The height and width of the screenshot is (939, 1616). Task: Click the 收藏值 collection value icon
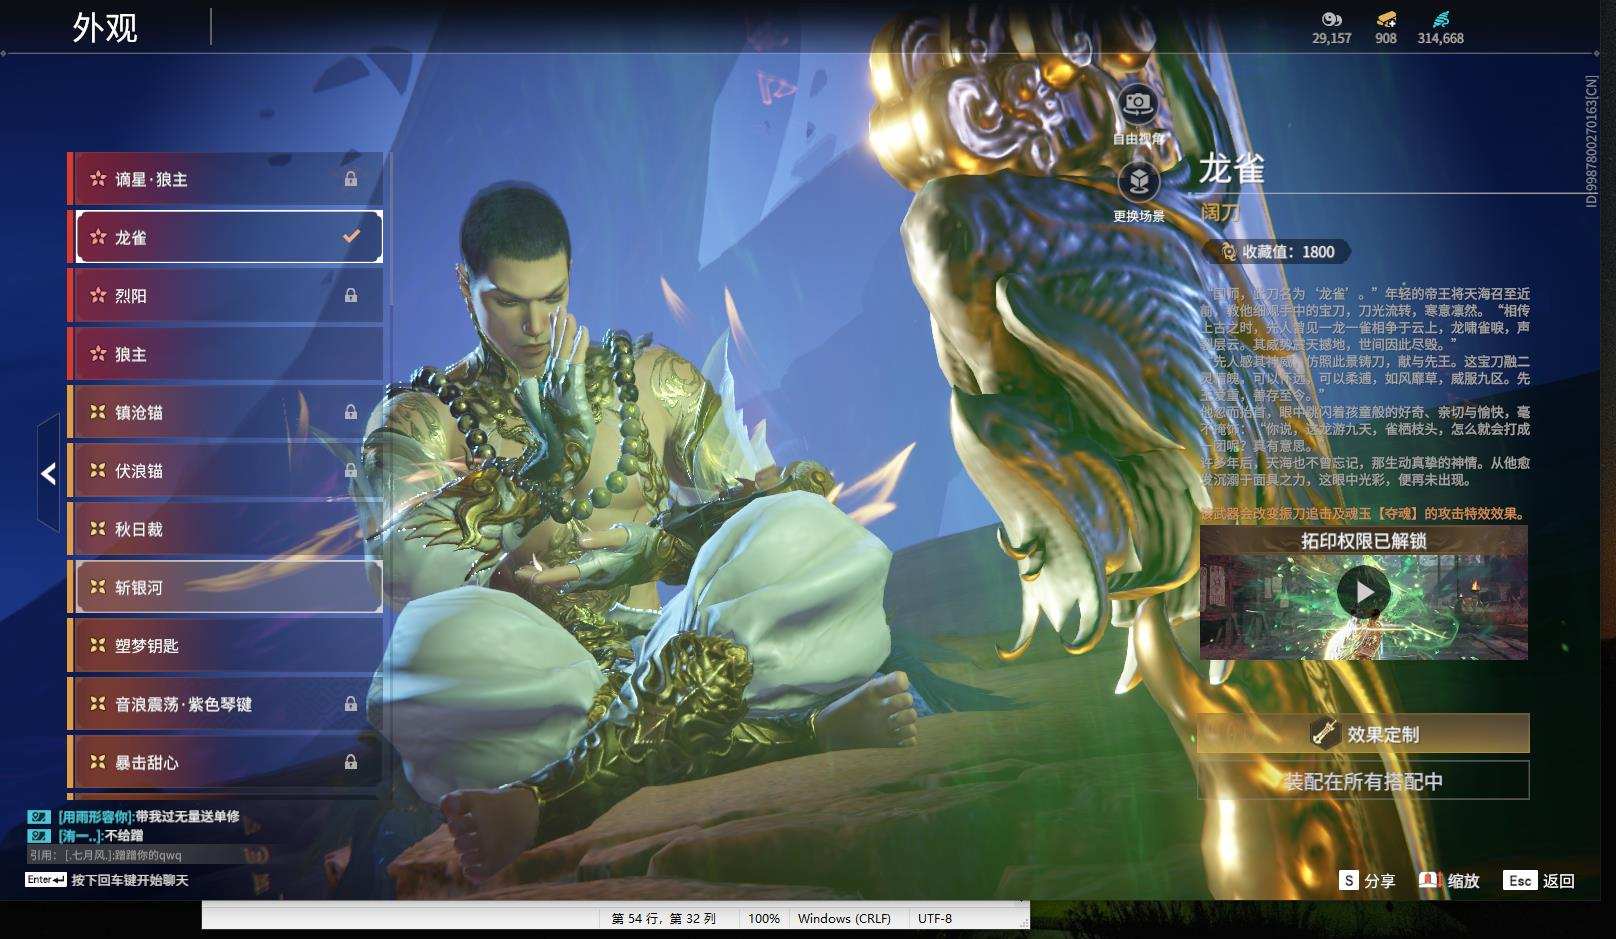1228,252
